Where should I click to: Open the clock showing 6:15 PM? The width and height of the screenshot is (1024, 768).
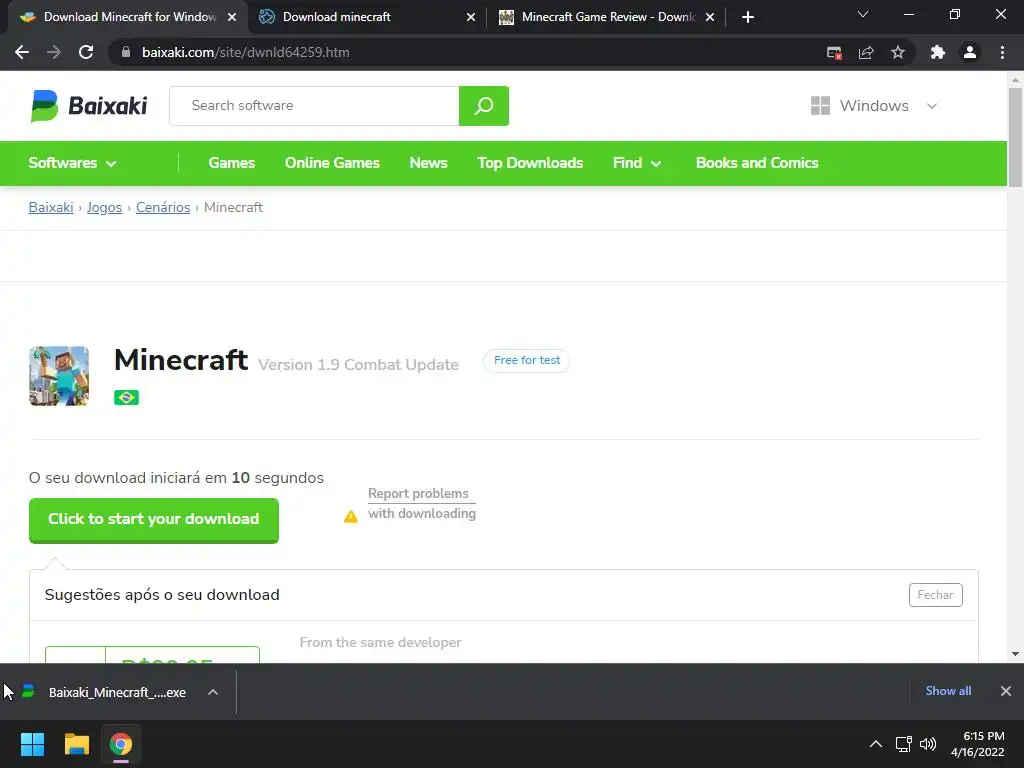(978, 744)
